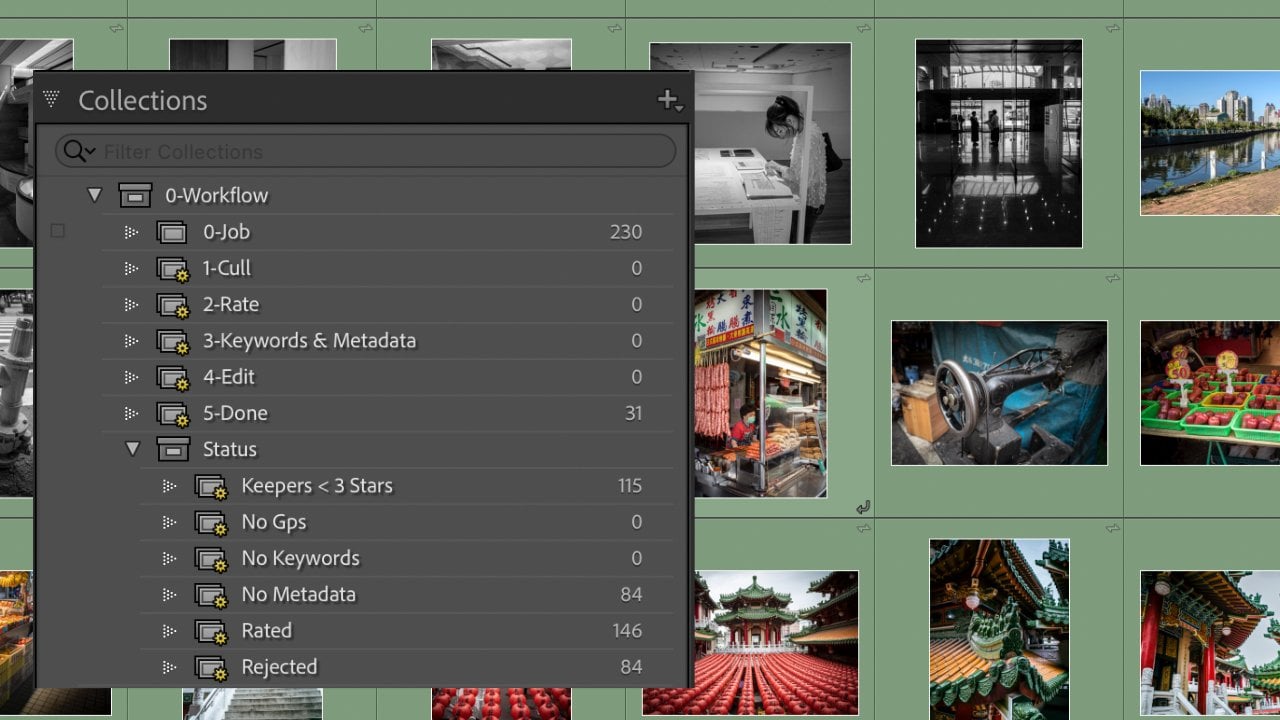Expand the 0-Job collection set arrow
Image resolution: width=1280 pixels, height=720 pixels.
click(x=131, y=232)
